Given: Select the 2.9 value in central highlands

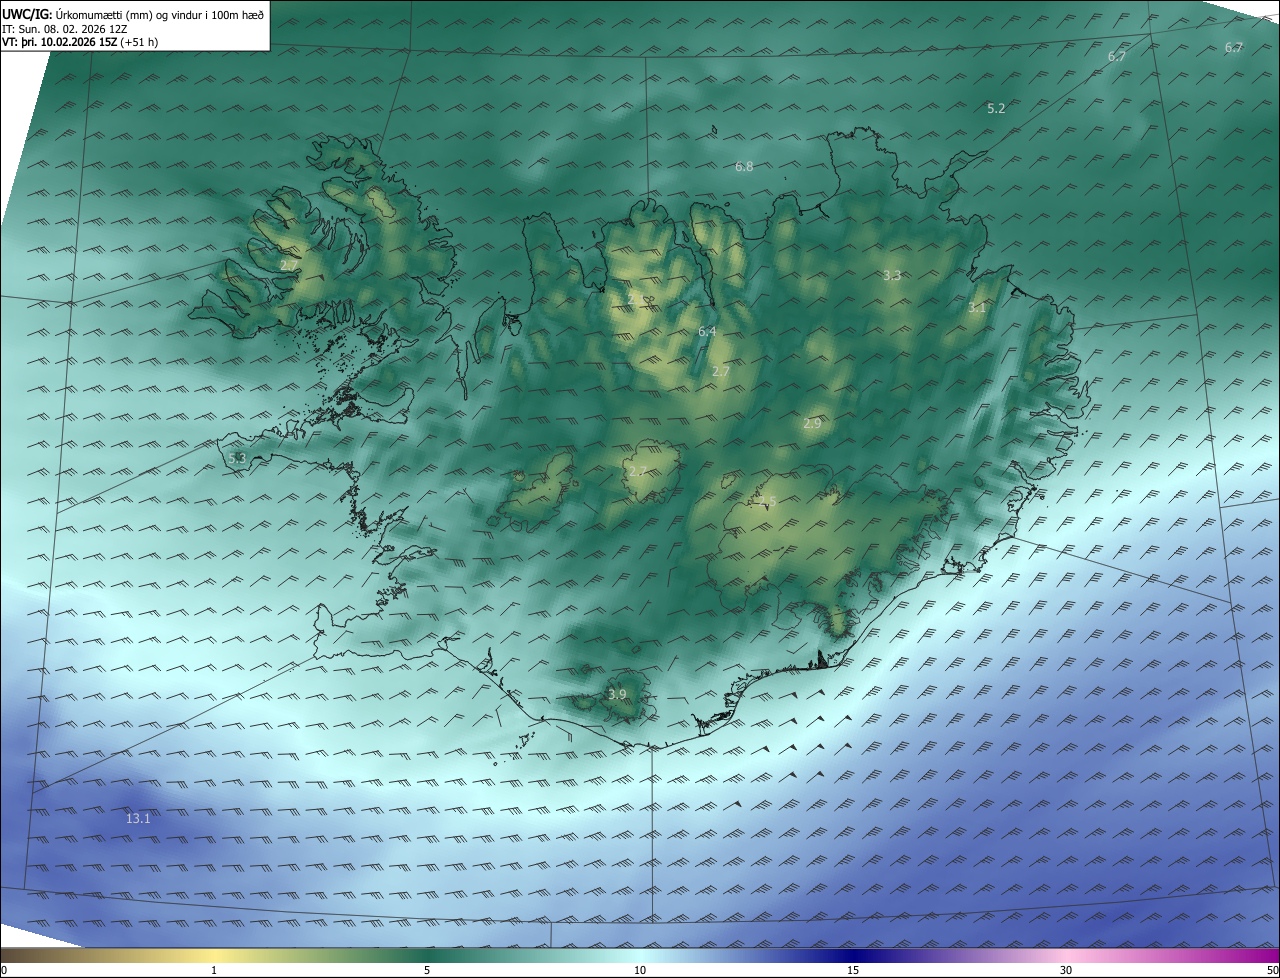Looking at the screenshot, I should pos(812,424).
